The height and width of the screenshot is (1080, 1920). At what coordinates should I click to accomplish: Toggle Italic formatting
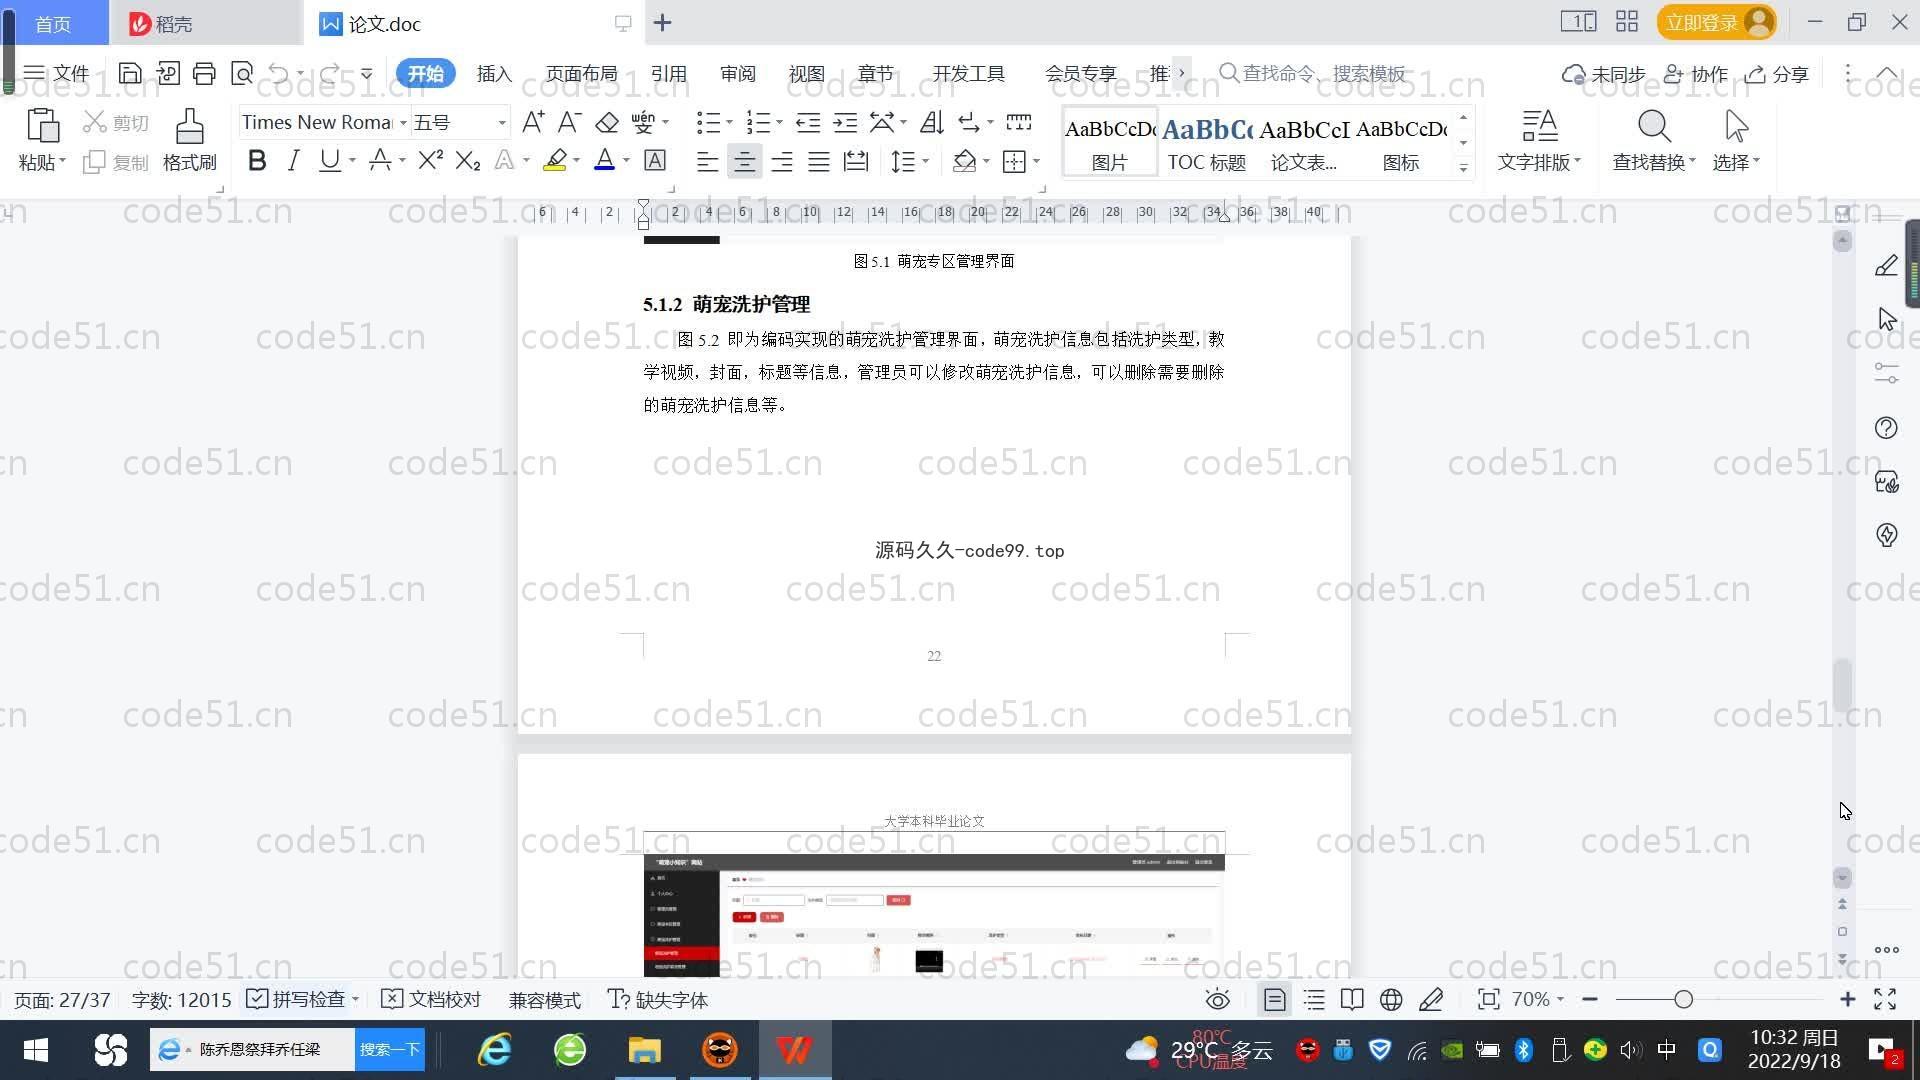click(x=293, y=160)
